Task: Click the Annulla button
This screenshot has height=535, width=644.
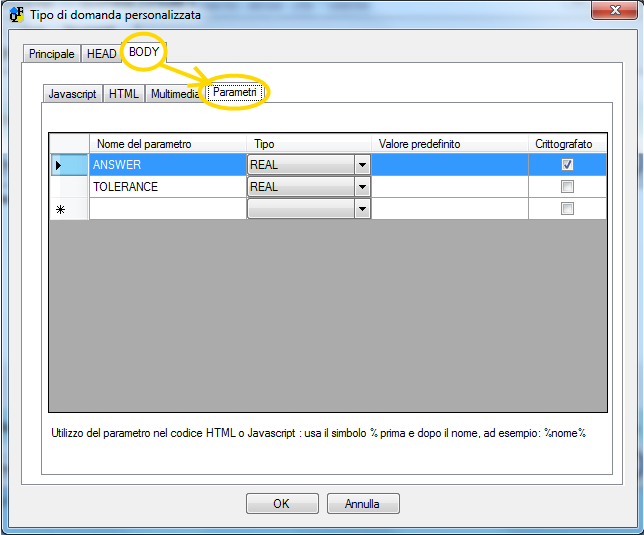Action: pos(362,504)
